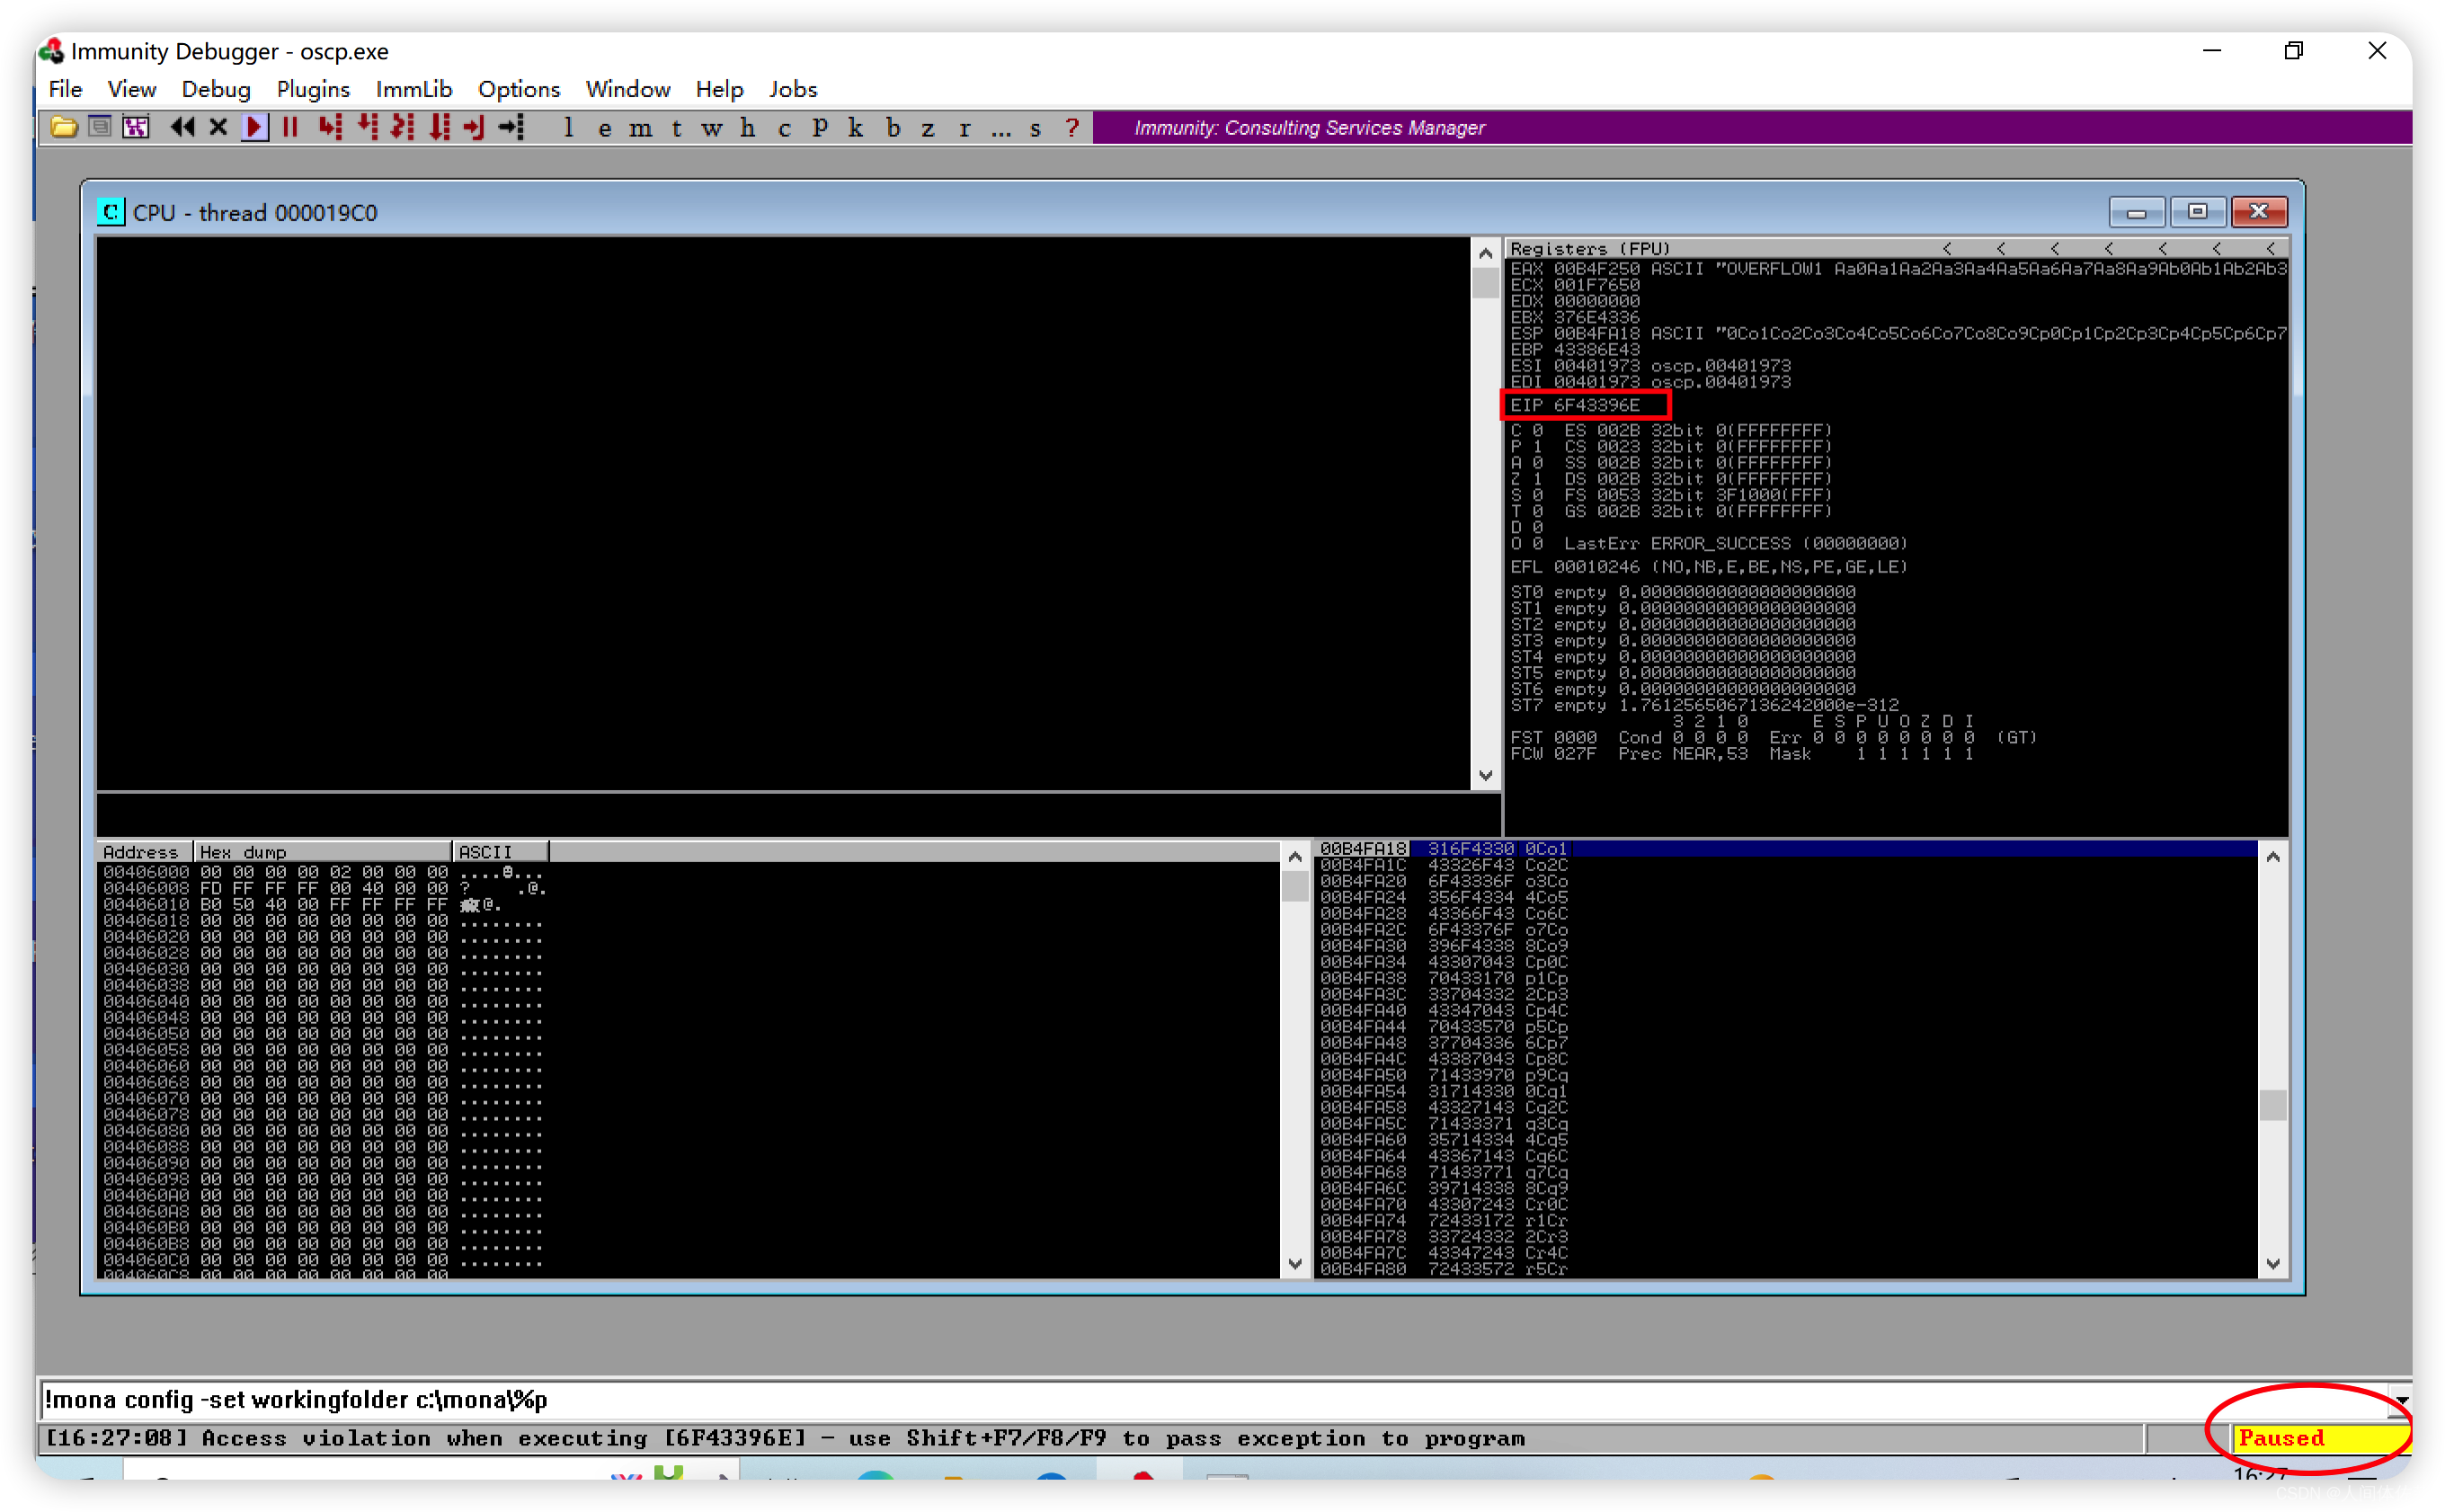Open the memory map with 'm' button

click(640, 128)
